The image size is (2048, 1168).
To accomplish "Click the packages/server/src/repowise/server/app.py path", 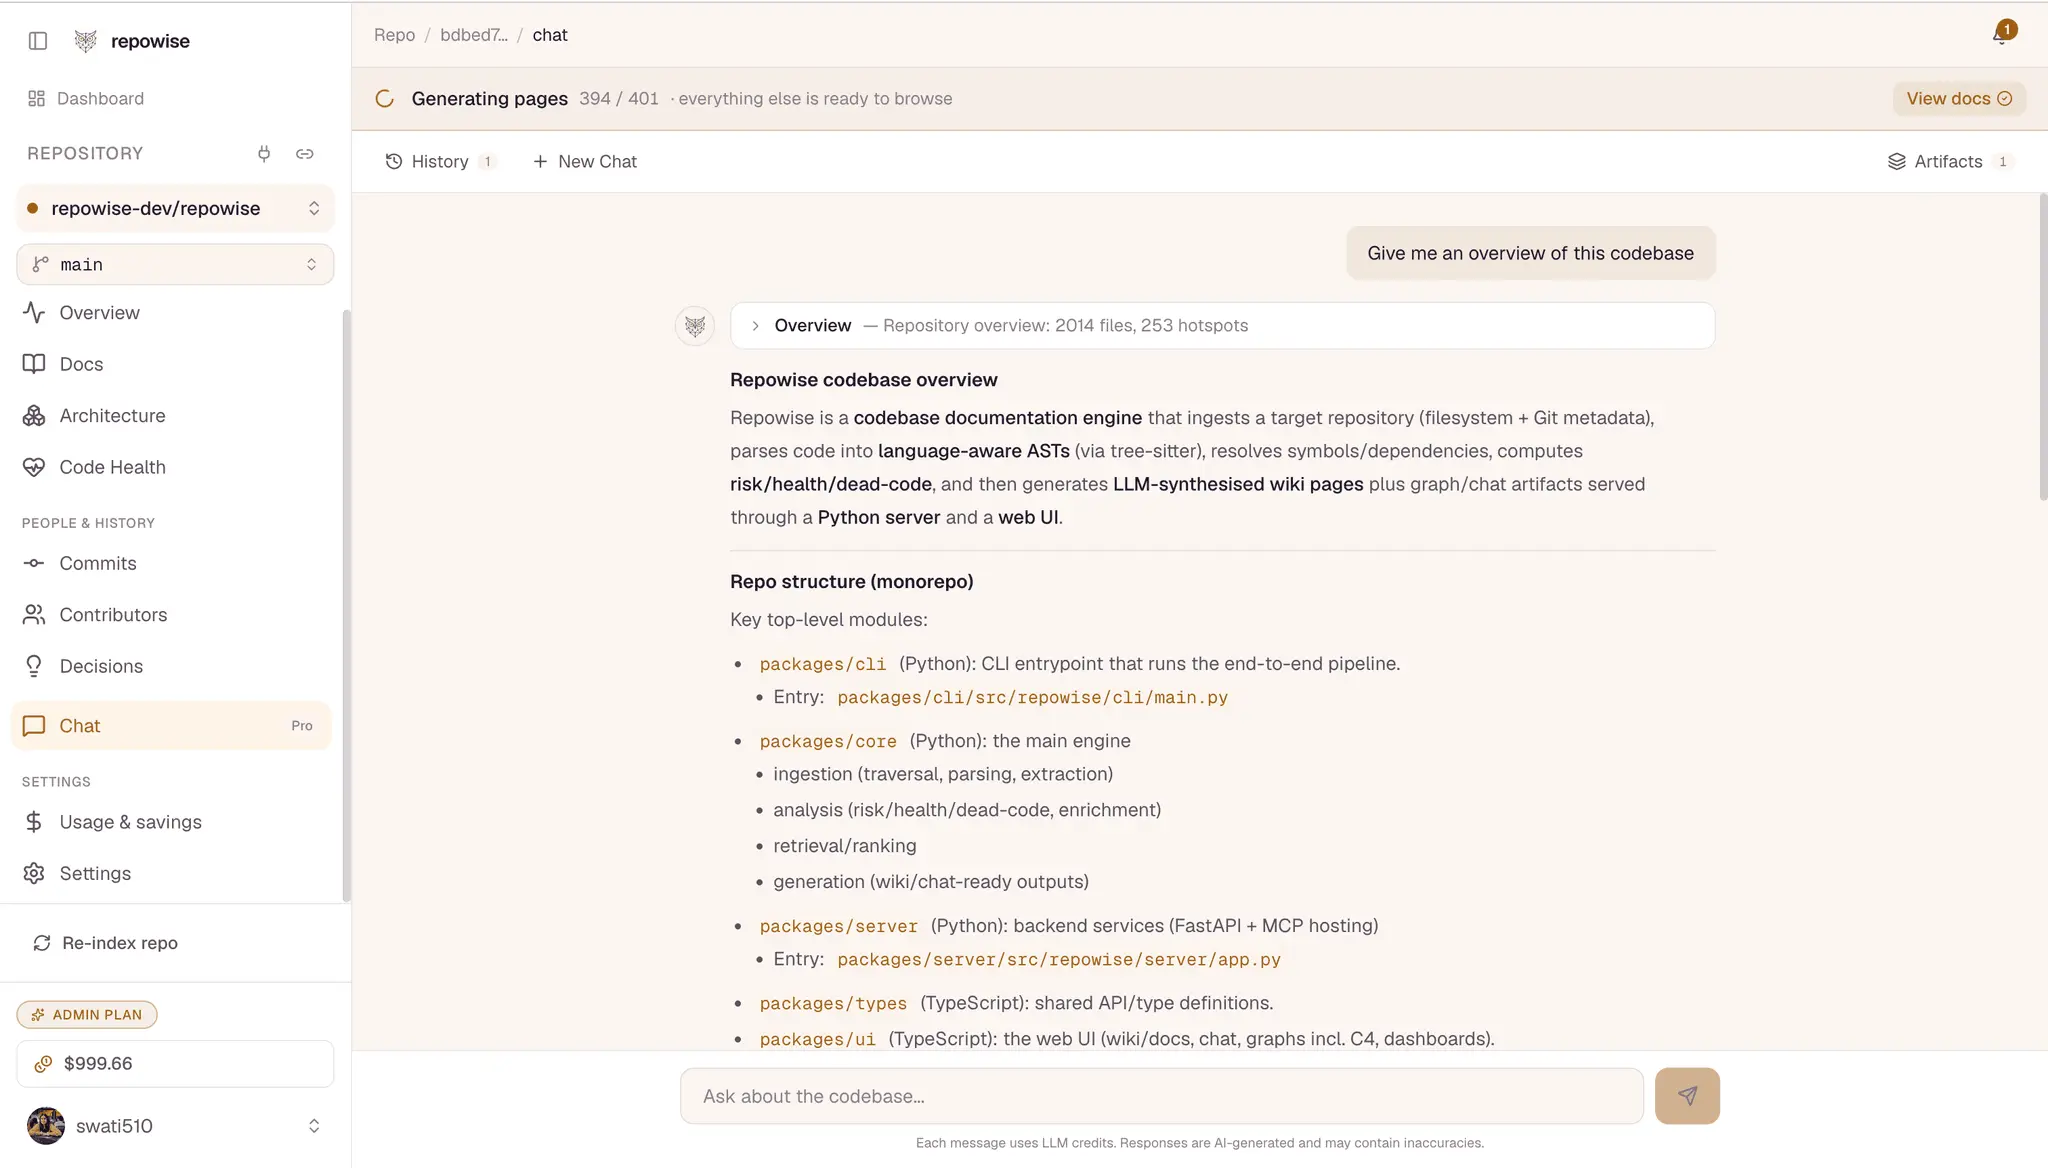I will click(x=1059, y=960).
